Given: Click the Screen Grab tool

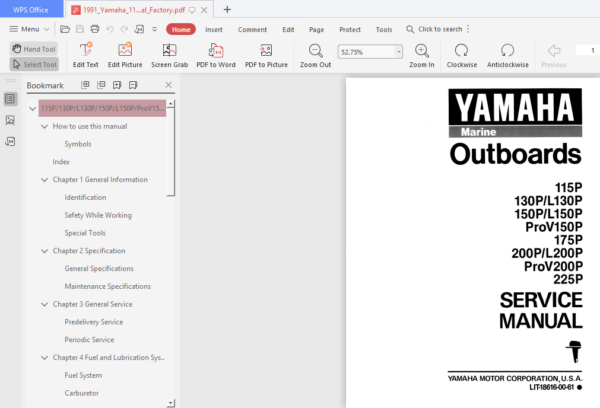Looking at the screenshot, I should point(170,55).
